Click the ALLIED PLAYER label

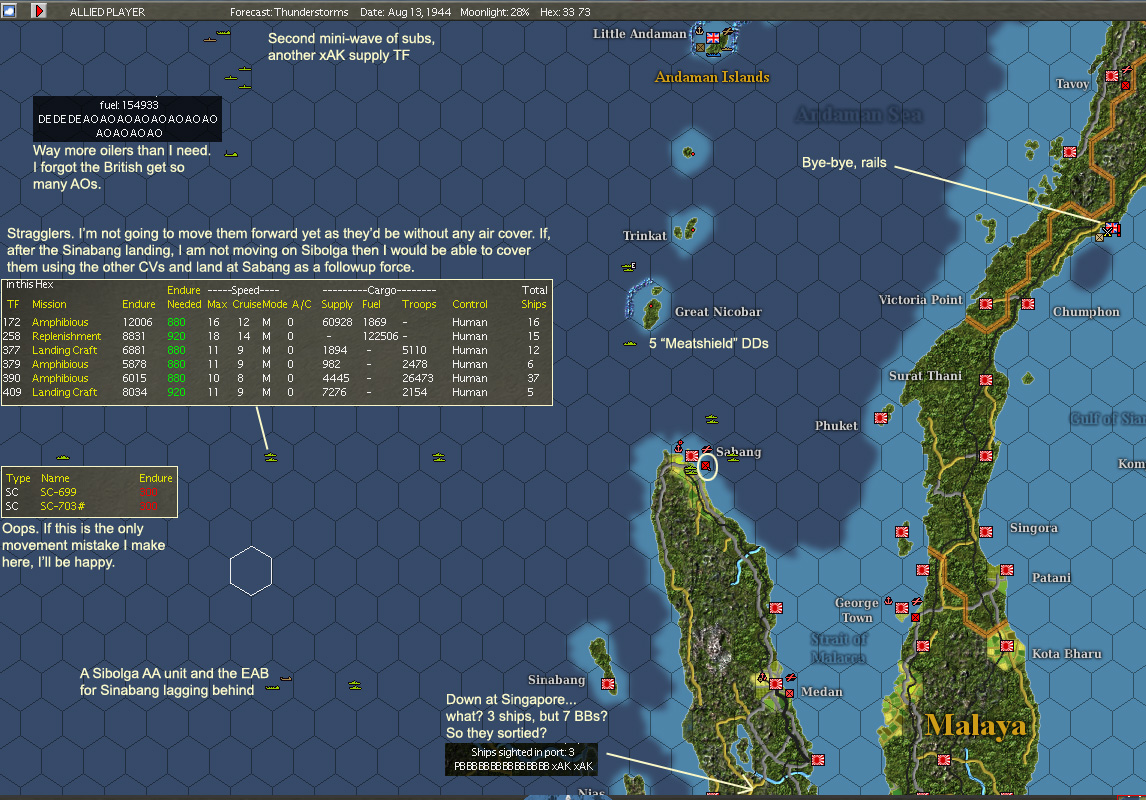(107, 12)
